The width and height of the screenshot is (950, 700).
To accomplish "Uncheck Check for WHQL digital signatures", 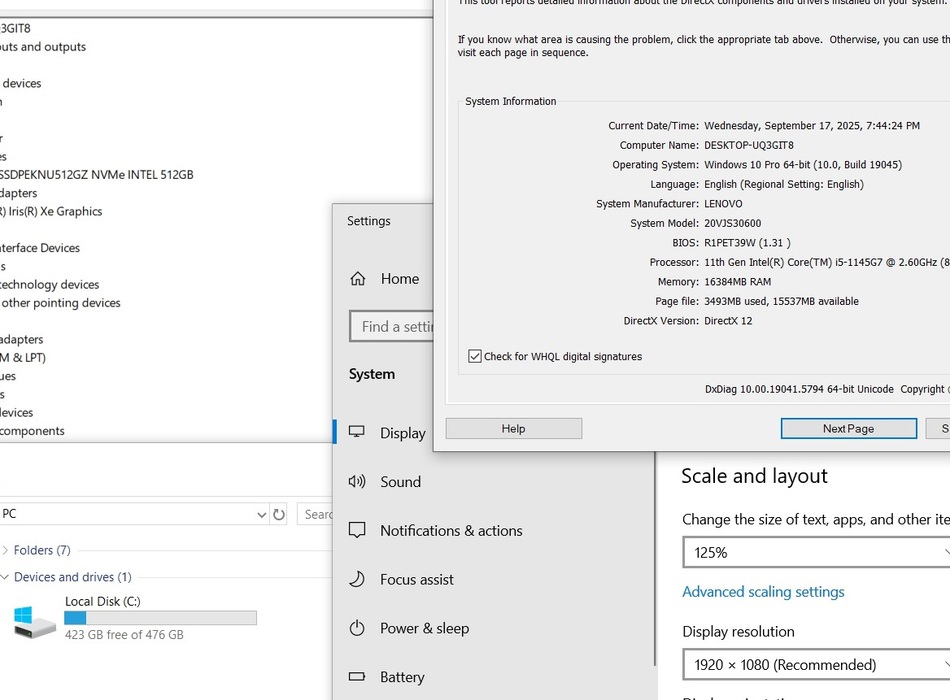I will coord(475,356).
